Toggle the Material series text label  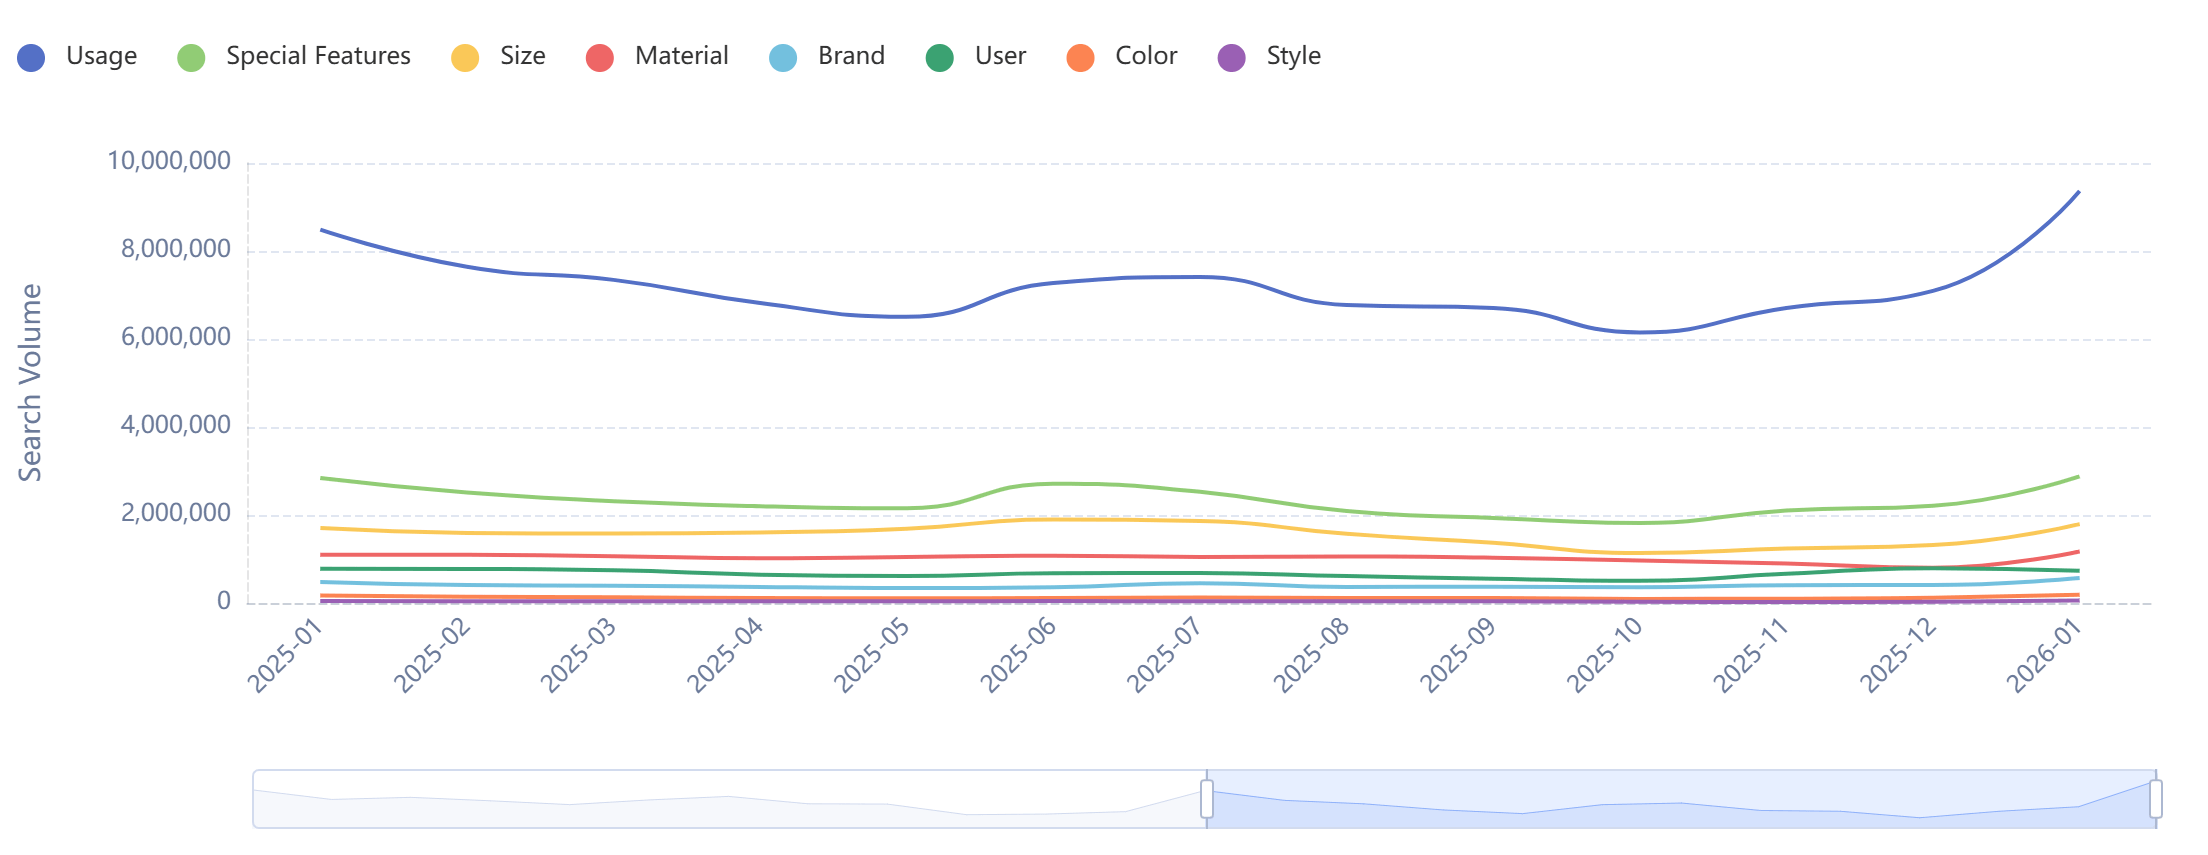tap(681, 56)
